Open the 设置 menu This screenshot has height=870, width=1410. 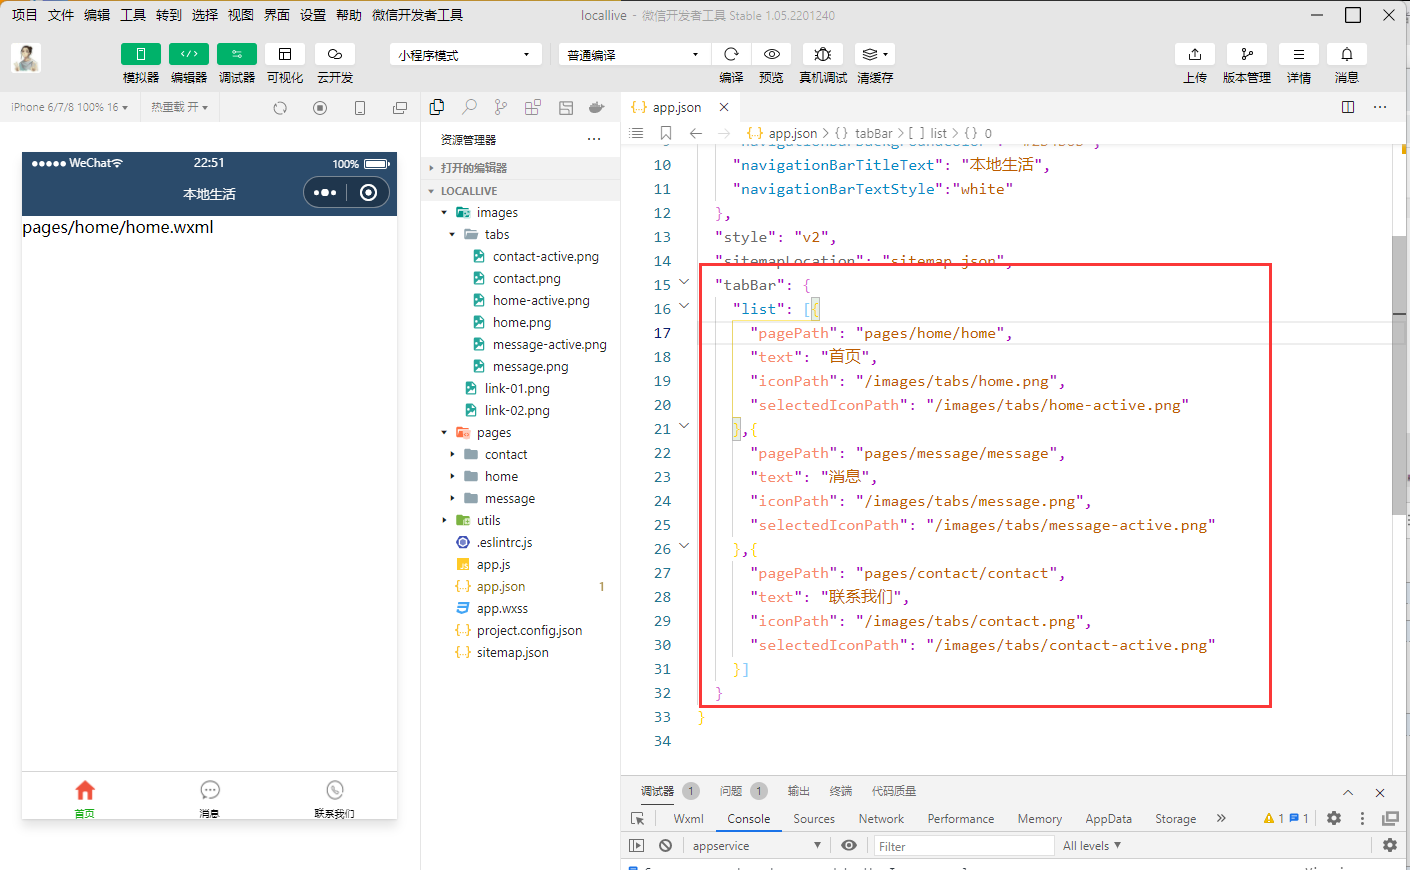(x=313, y=15)
